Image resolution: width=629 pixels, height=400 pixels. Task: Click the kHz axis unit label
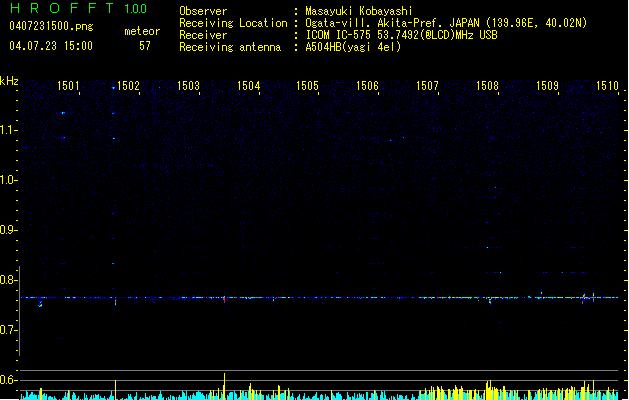[9, 81]
